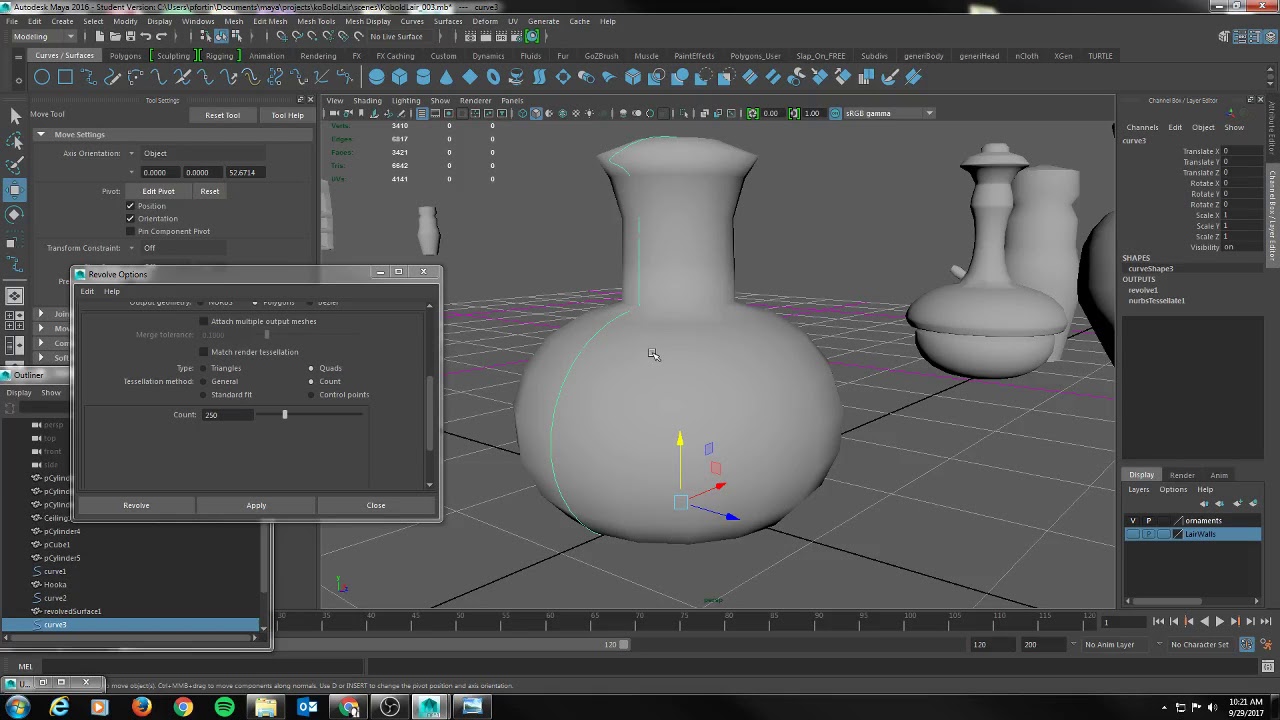The height and width of the screenshot is (720, 1280).
Task: Select Hooka in the Outliner
Action: tap(55, 584)
